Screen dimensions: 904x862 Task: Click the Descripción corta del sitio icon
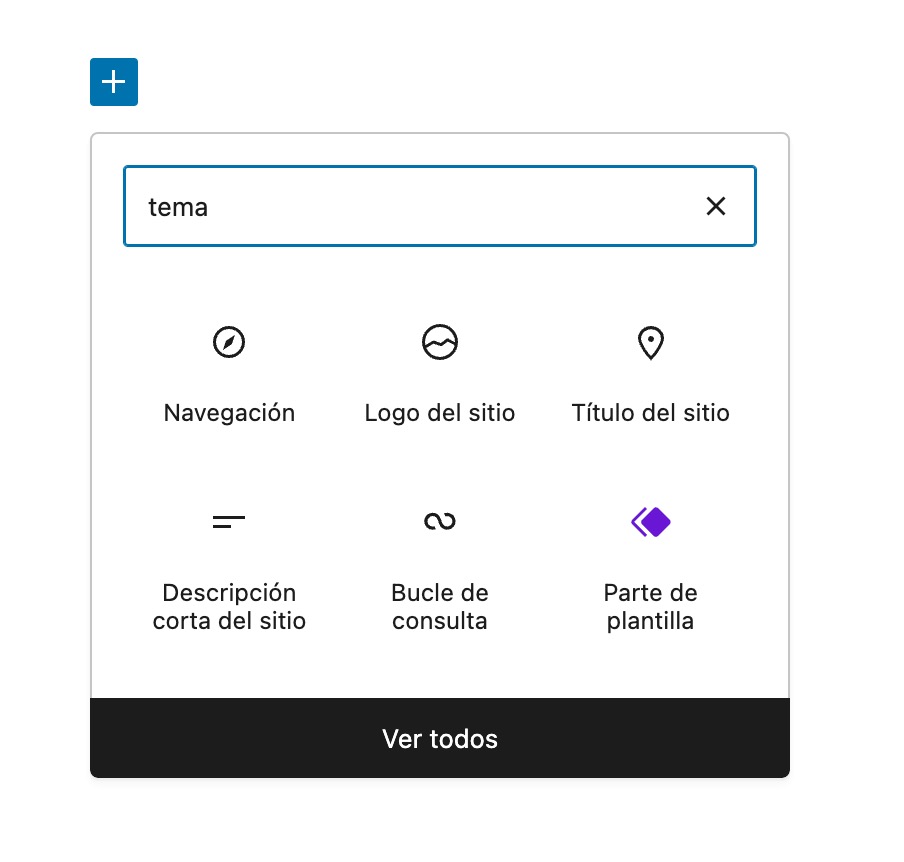(x=229, y=521)
